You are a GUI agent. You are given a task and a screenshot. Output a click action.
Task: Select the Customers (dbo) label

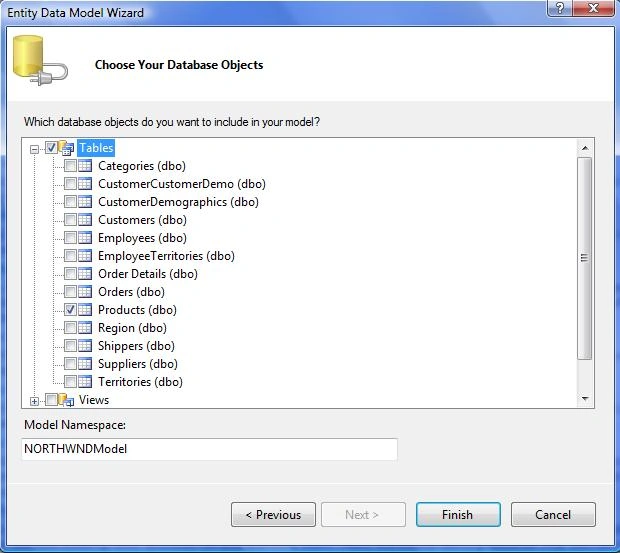(x=142, y=220)
